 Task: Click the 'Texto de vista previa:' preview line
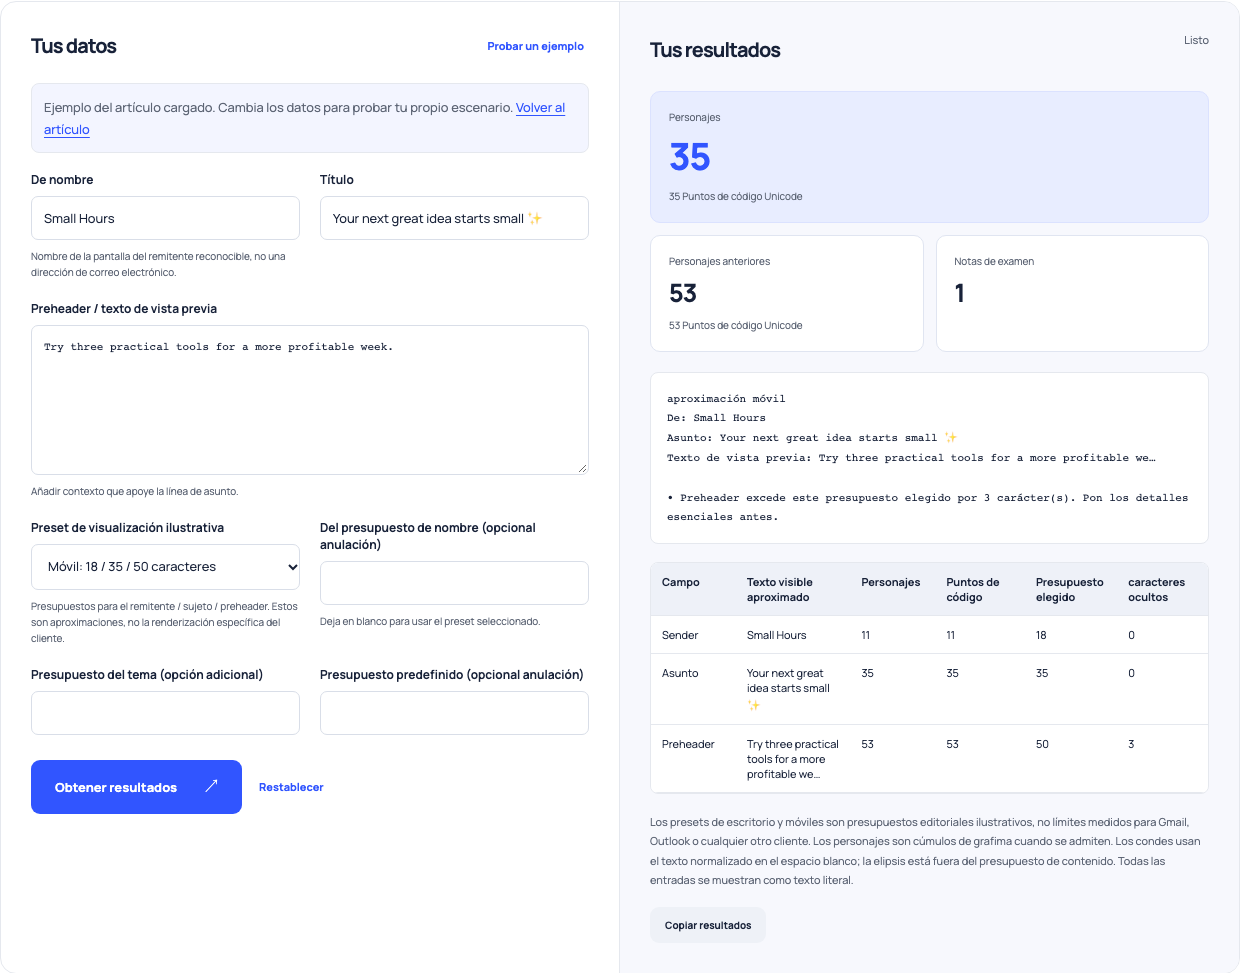tap(911, 458)
